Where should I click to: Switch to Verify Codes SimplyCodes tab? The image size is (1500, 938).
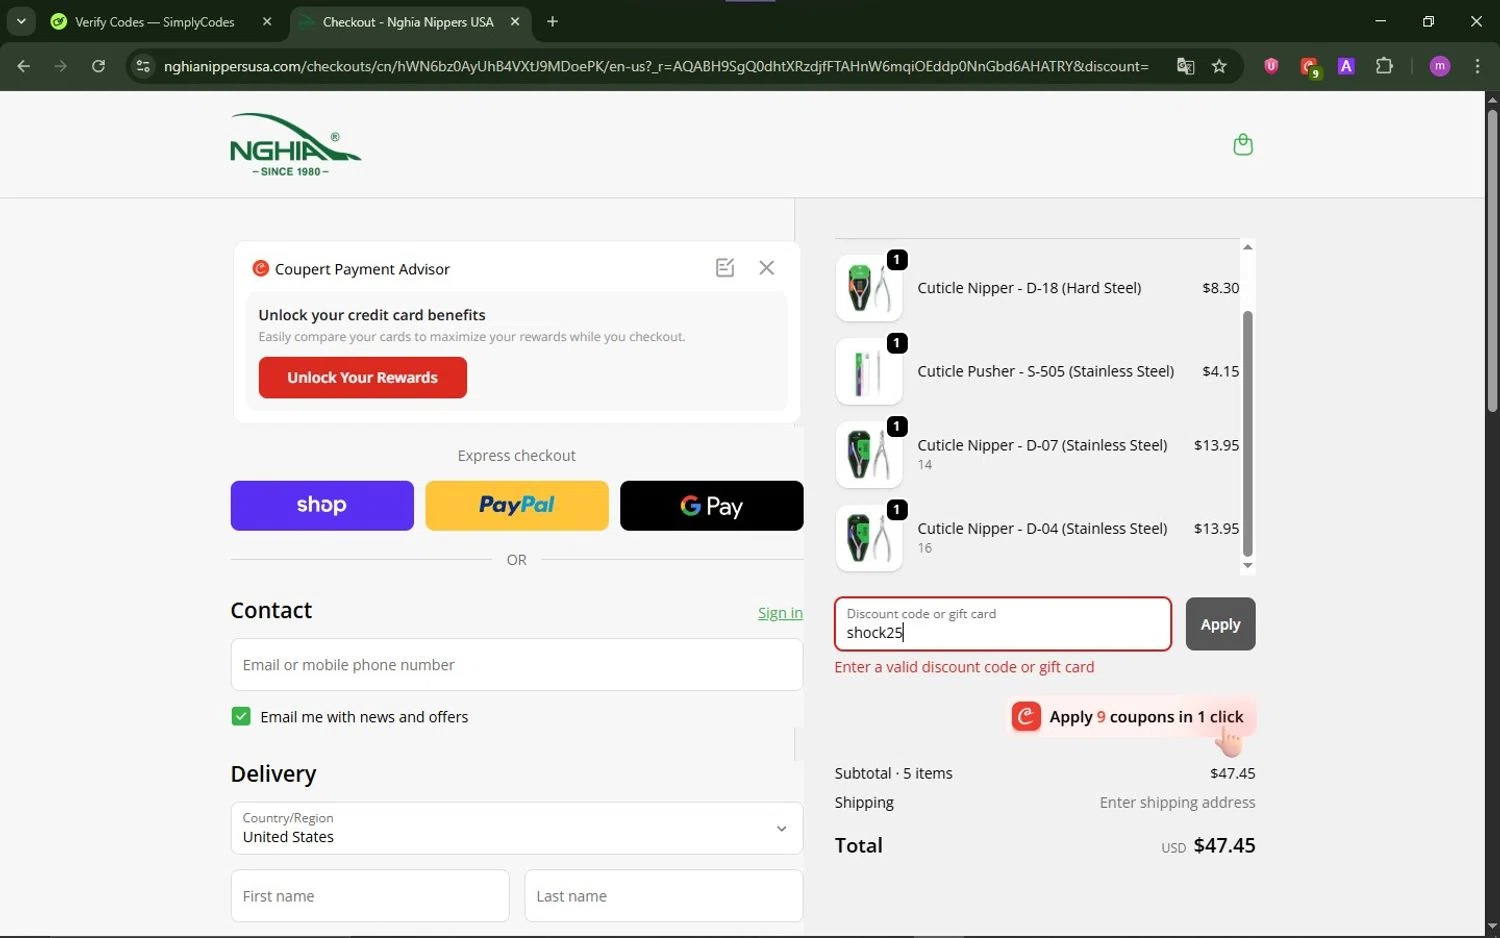(154, 22)
